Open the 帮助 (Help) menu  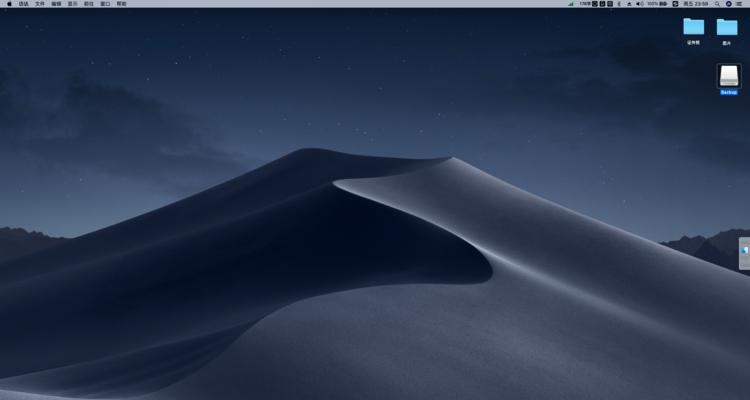121,3
